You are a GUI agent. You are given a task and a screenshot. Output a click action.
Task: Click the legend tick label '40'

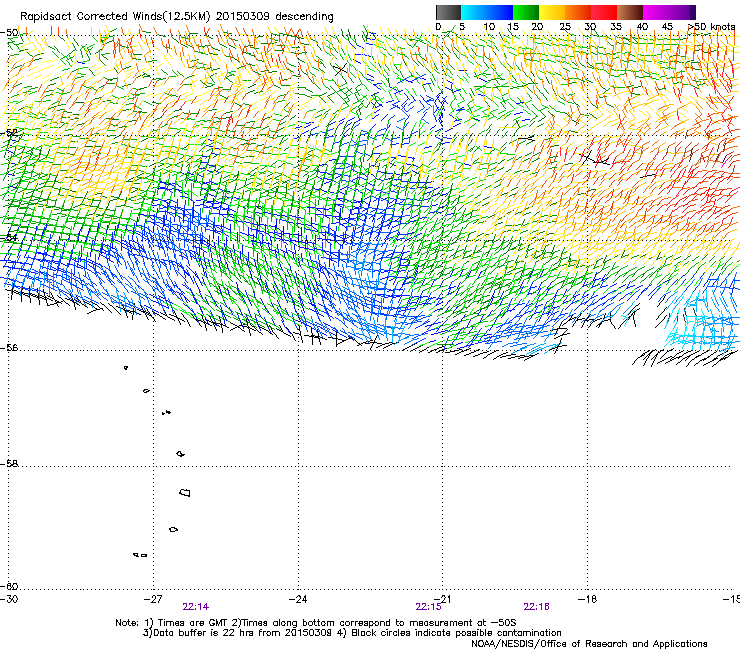point(642,27)
